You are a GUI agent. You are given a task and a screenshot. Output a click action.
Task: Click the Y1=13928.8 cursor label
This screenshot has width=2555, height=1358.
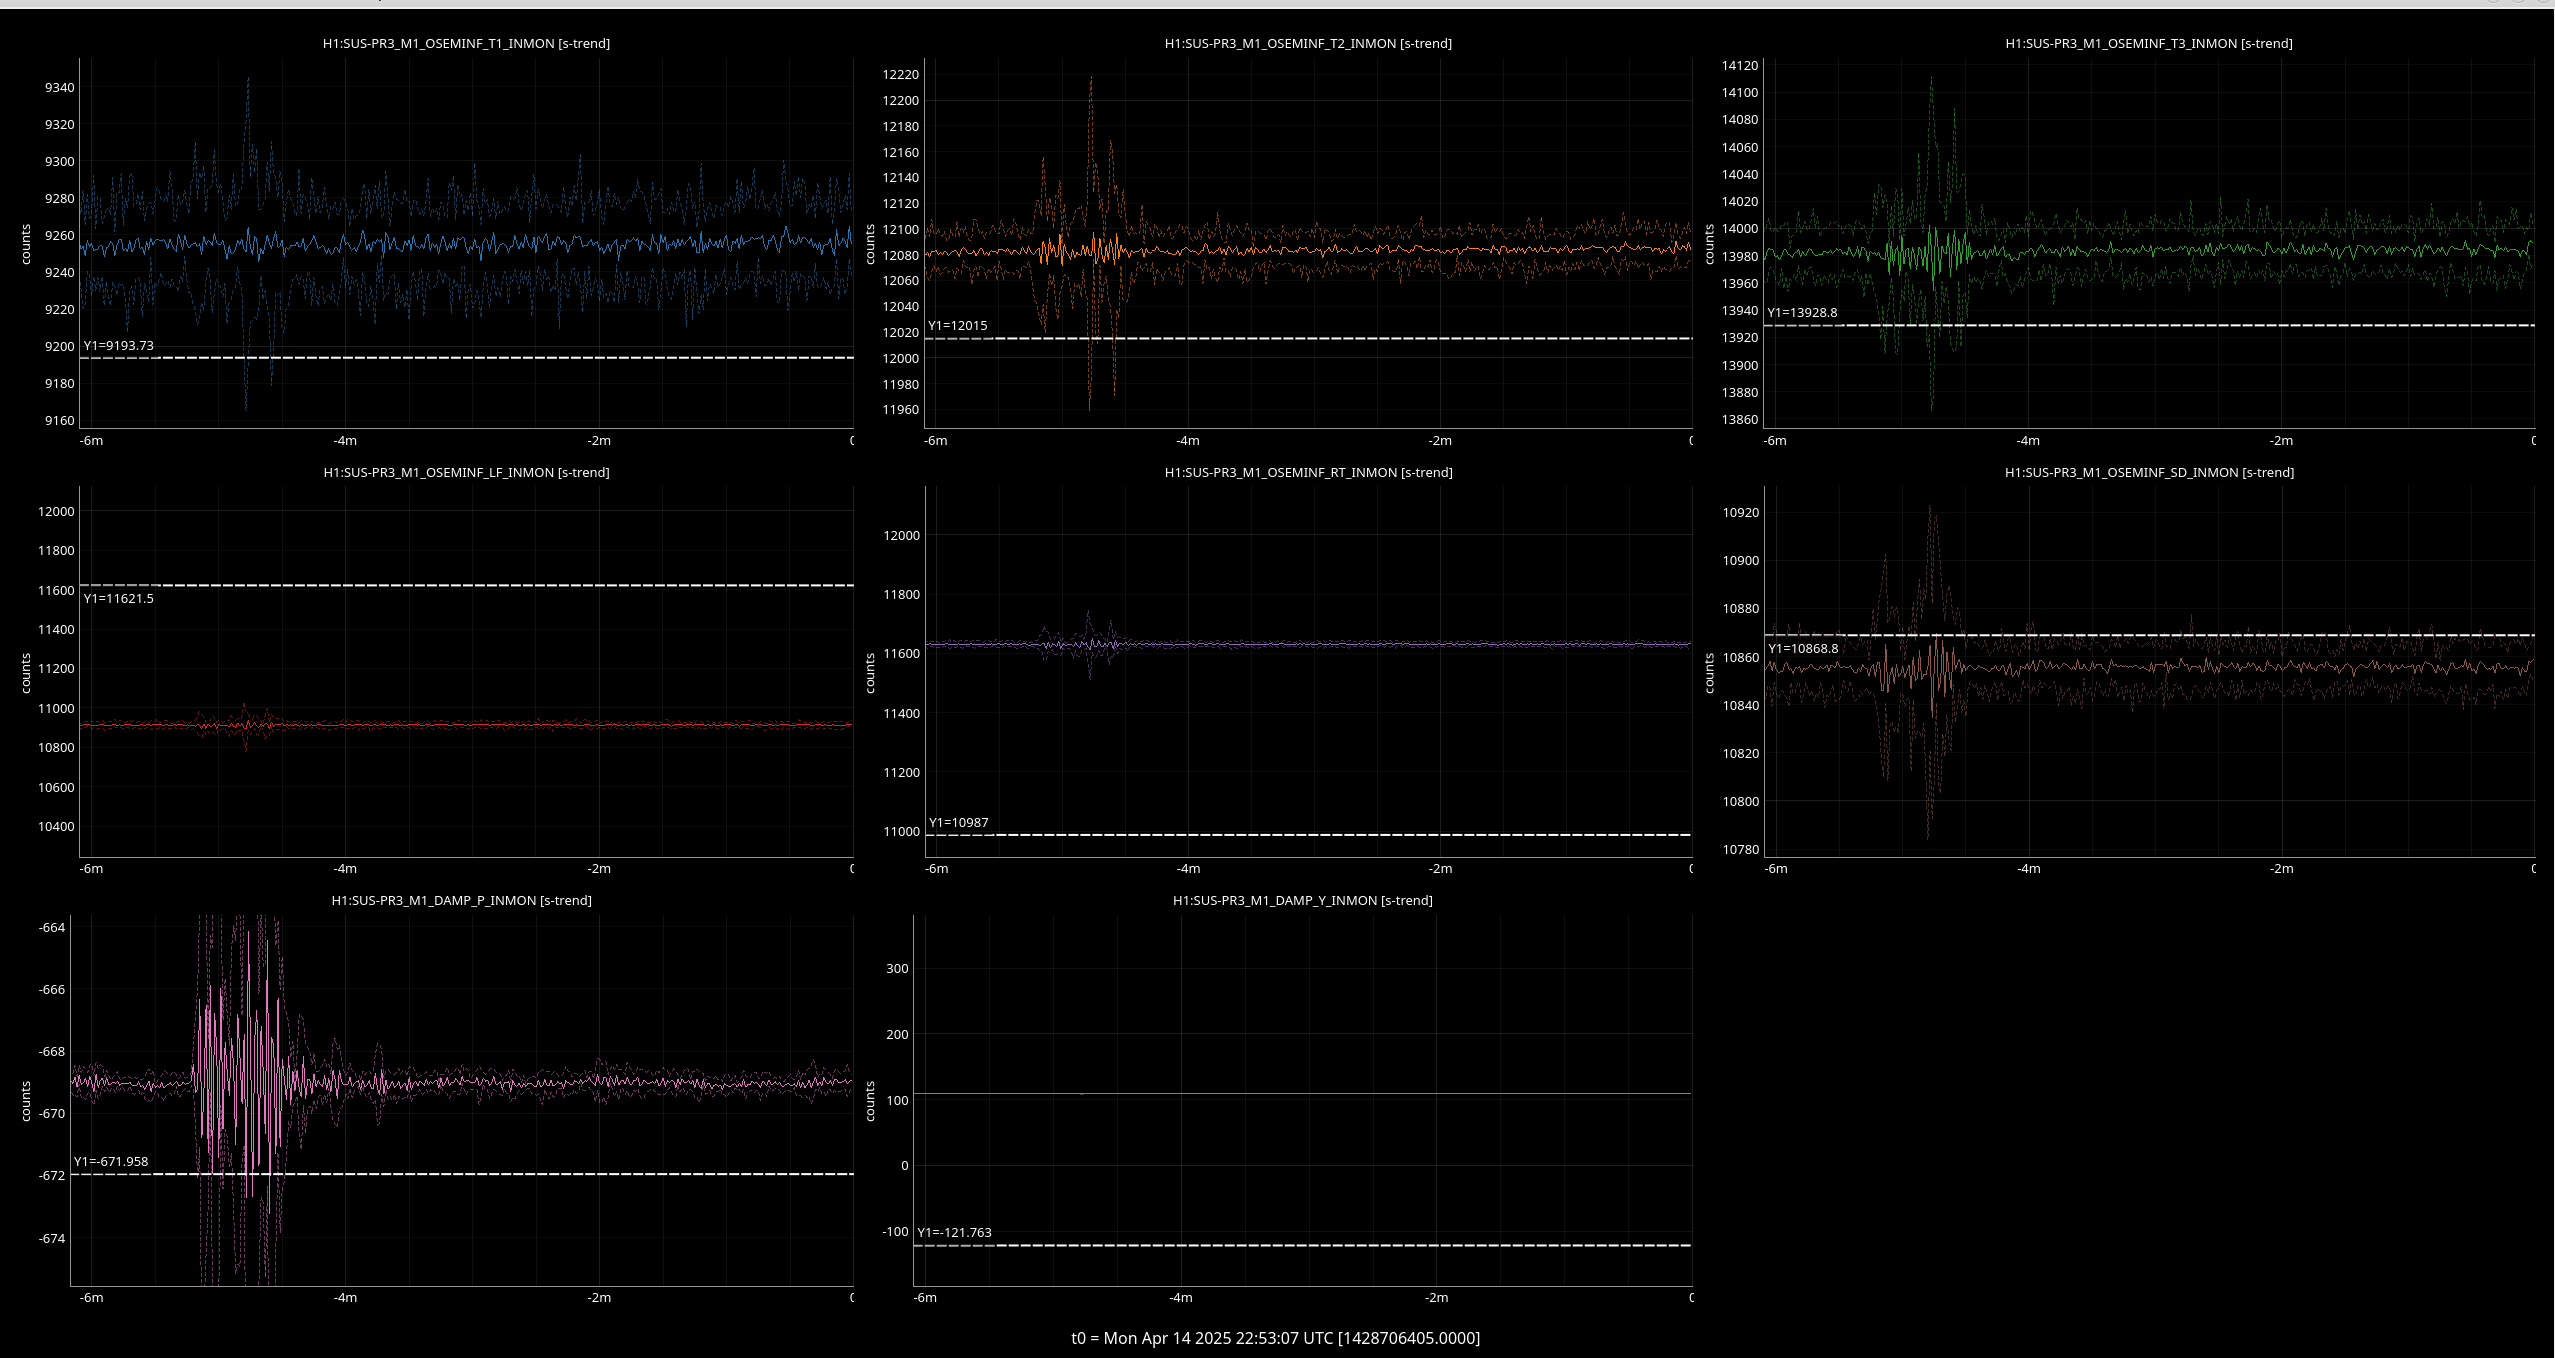(x=1802, y=313)
